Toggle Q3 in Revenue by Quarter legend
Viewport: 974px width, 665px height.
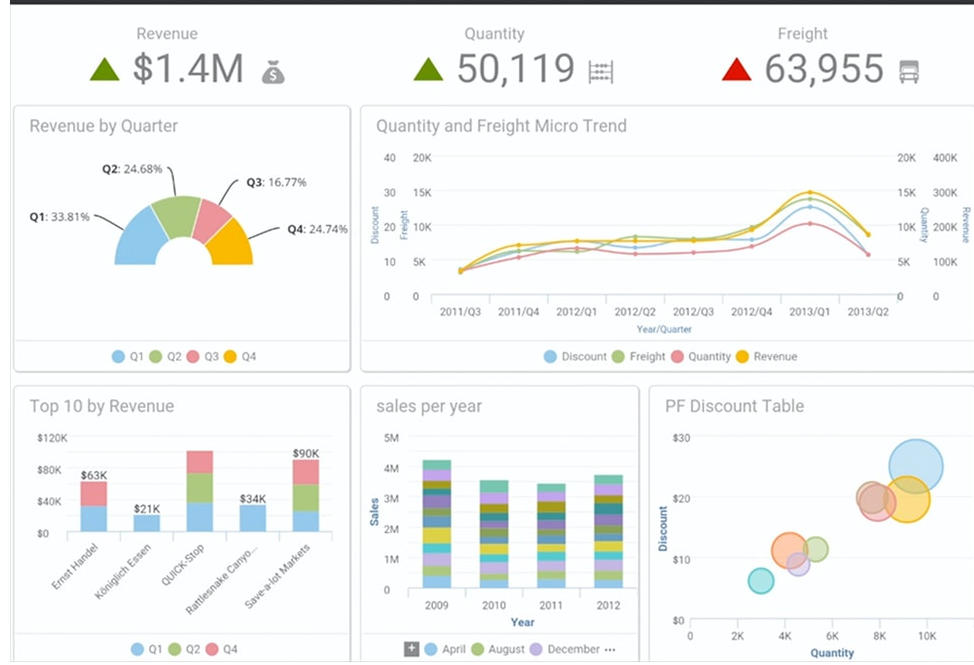[203, 356]
